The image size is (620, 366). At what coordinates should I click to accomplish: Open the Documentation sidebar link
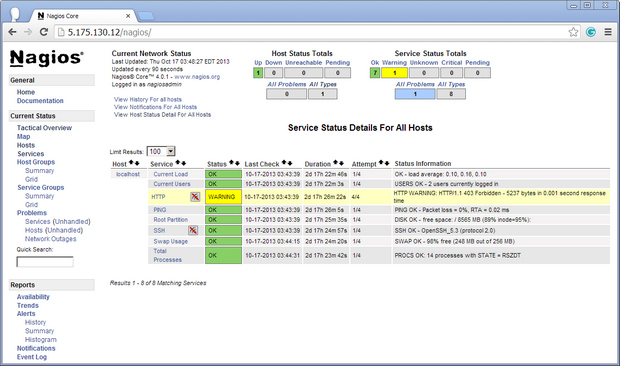pos(40,101)
